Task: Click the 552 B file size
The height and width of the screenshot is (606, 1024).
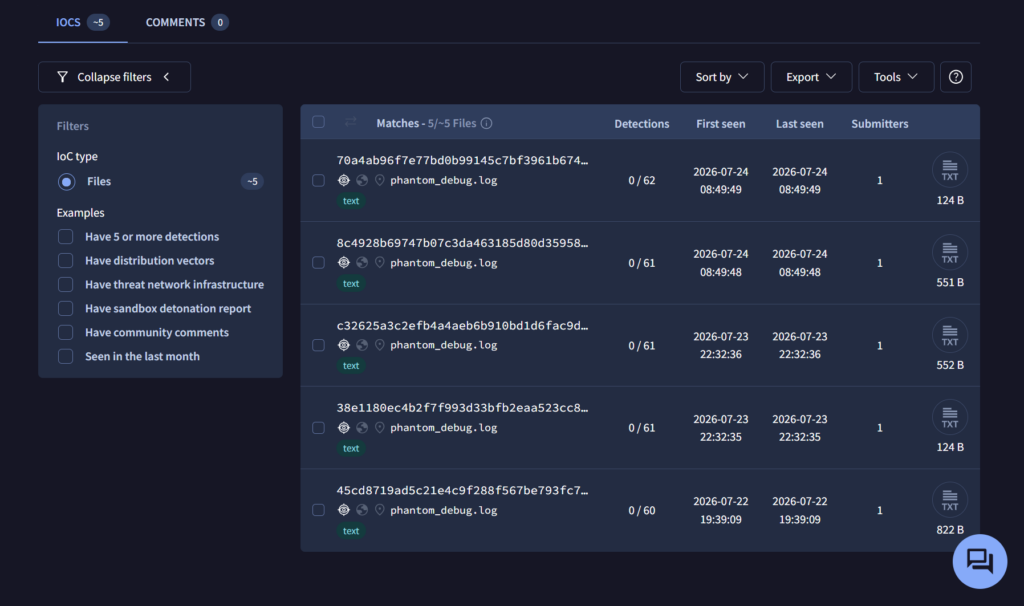Action: point(950,365)
